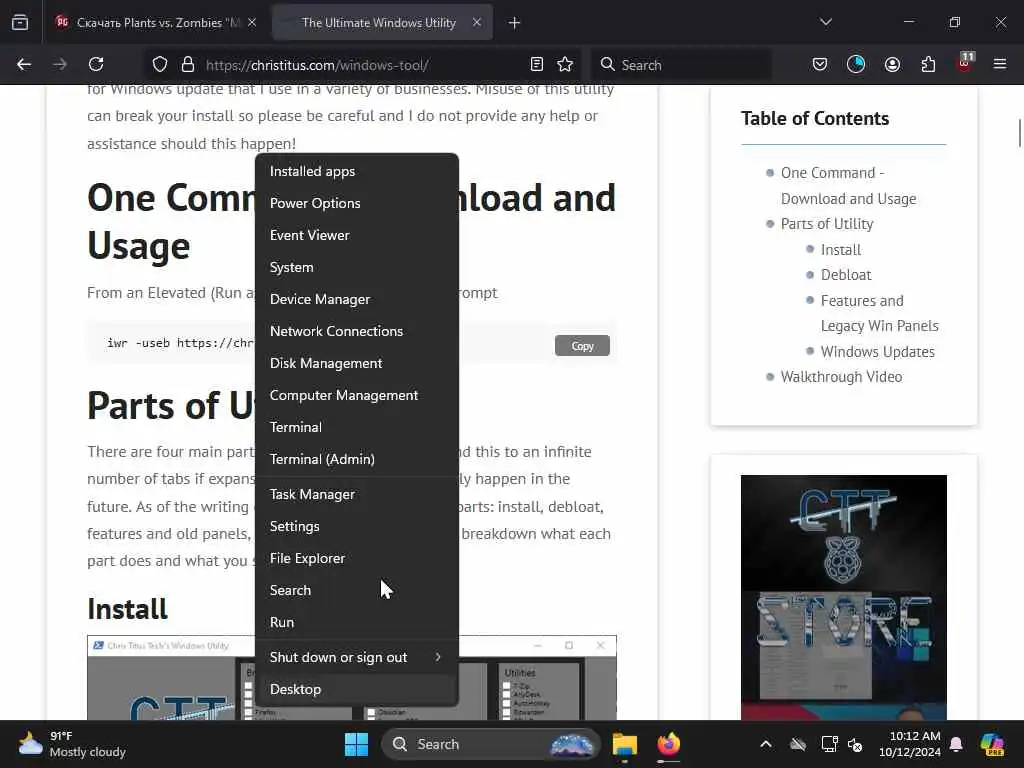Open Installed apps from the menu
1024x768 pixels.
point(357,171)
